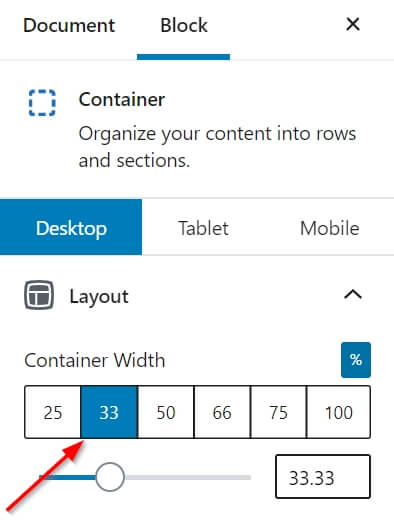Switch to the Tablet device view
The image size is (394, 532).
(203, 228)
